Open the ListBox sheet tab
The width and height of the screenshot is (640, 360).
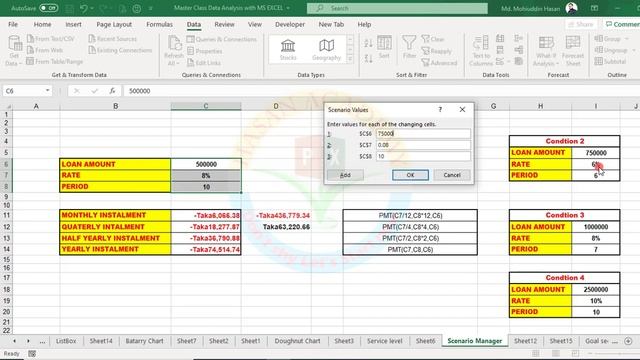point(66,341)
